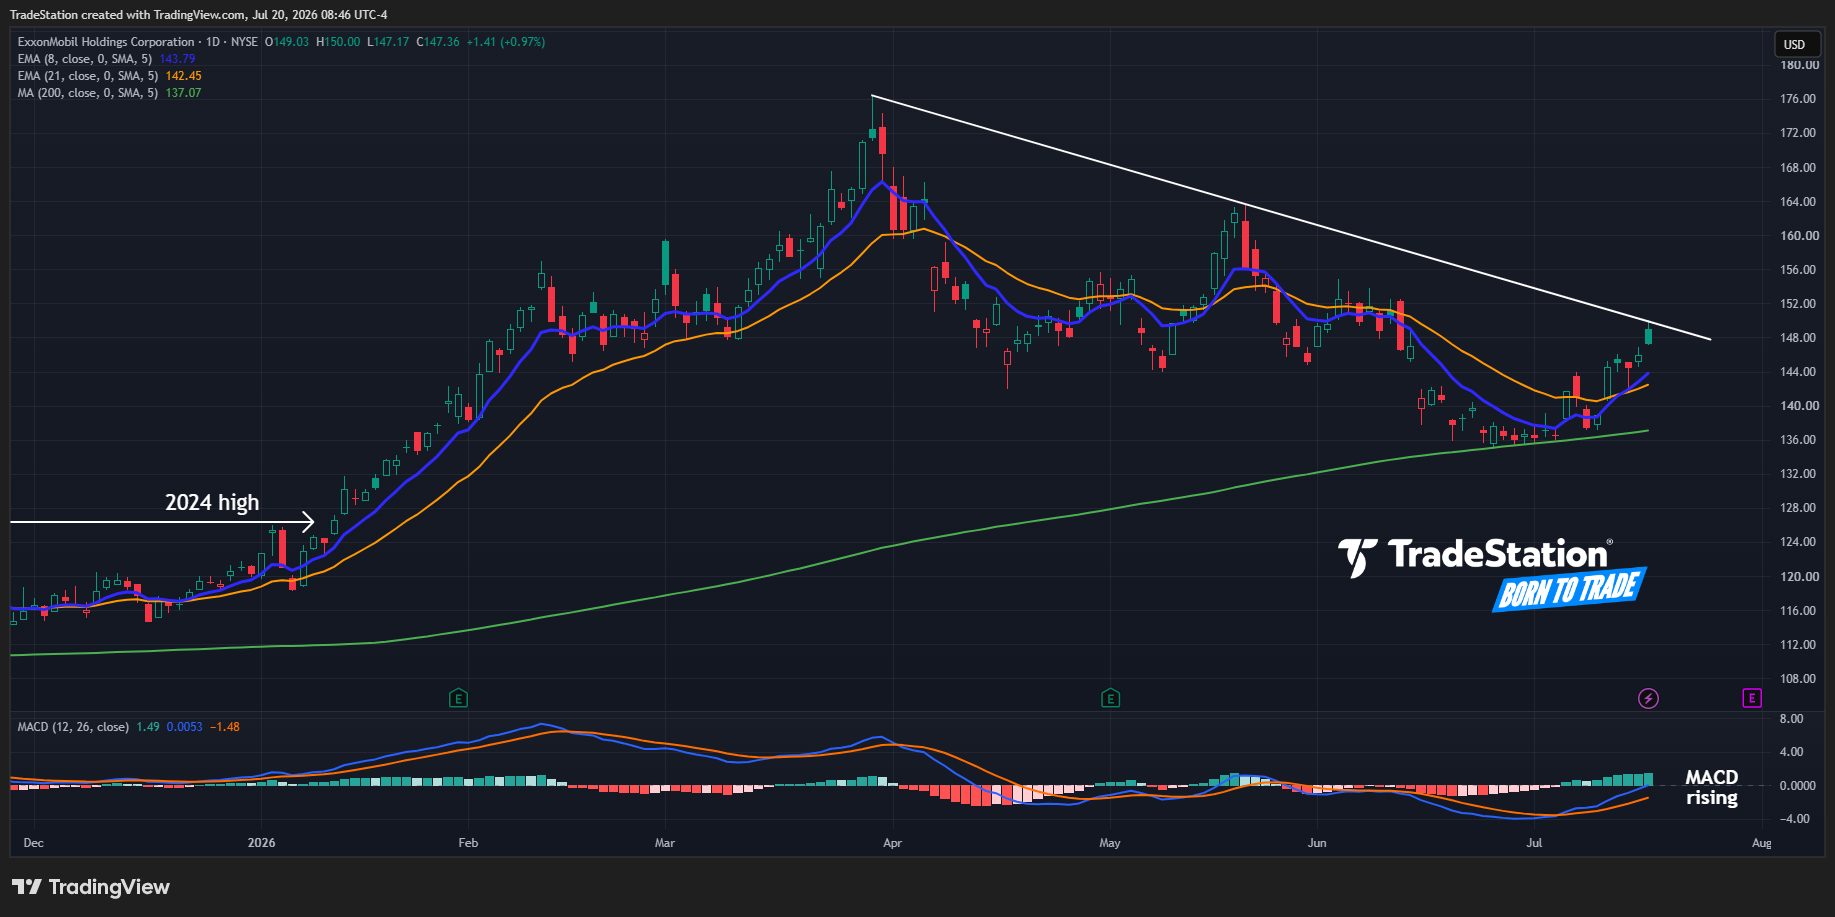Click the MACD histogram value 1.49
The image size is (1835, 917).
point(148,727)
